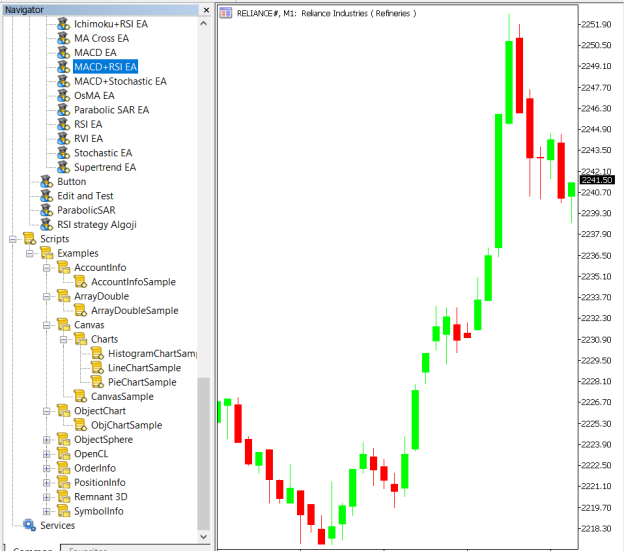
Task: Select the RSI strategy Algoji label
Action: click(x=97, y=224)
